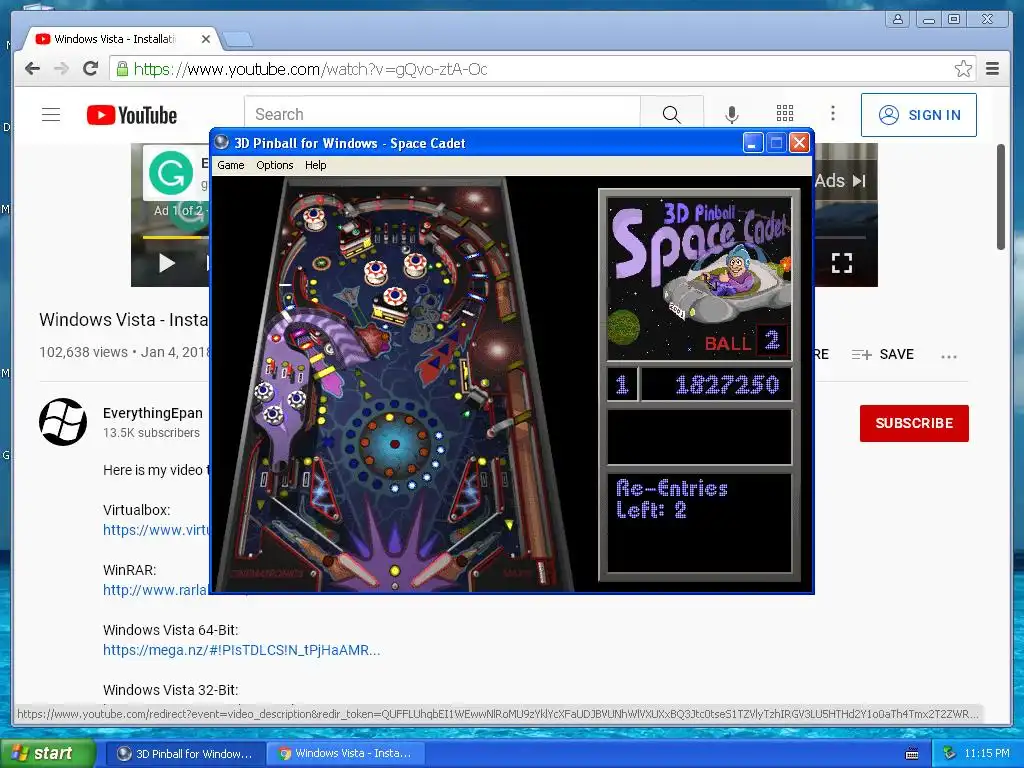Open the Chrome hamburger menu
The image size is (1024, 768).
tap(992, 69)
